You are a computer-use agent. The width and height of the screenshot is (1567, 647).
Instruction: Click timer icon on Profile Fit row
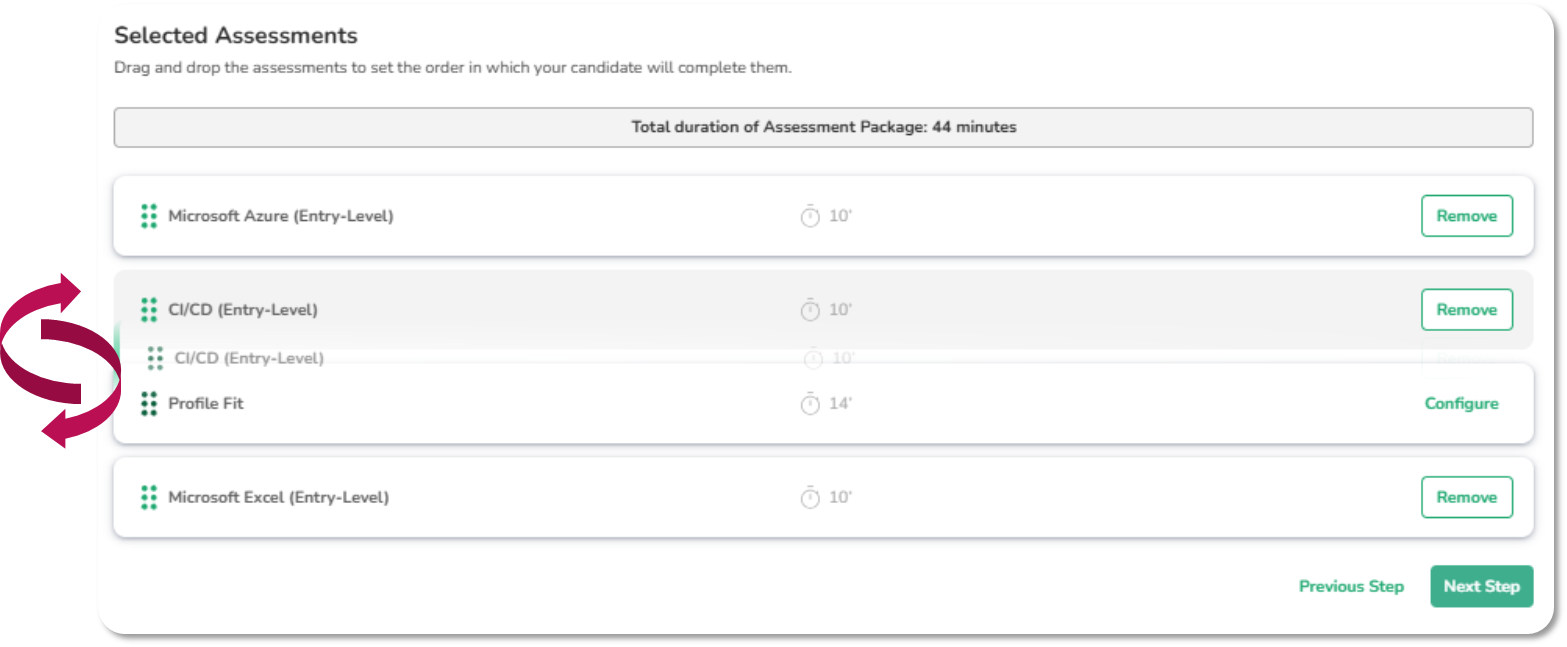[x=810, y=404]
